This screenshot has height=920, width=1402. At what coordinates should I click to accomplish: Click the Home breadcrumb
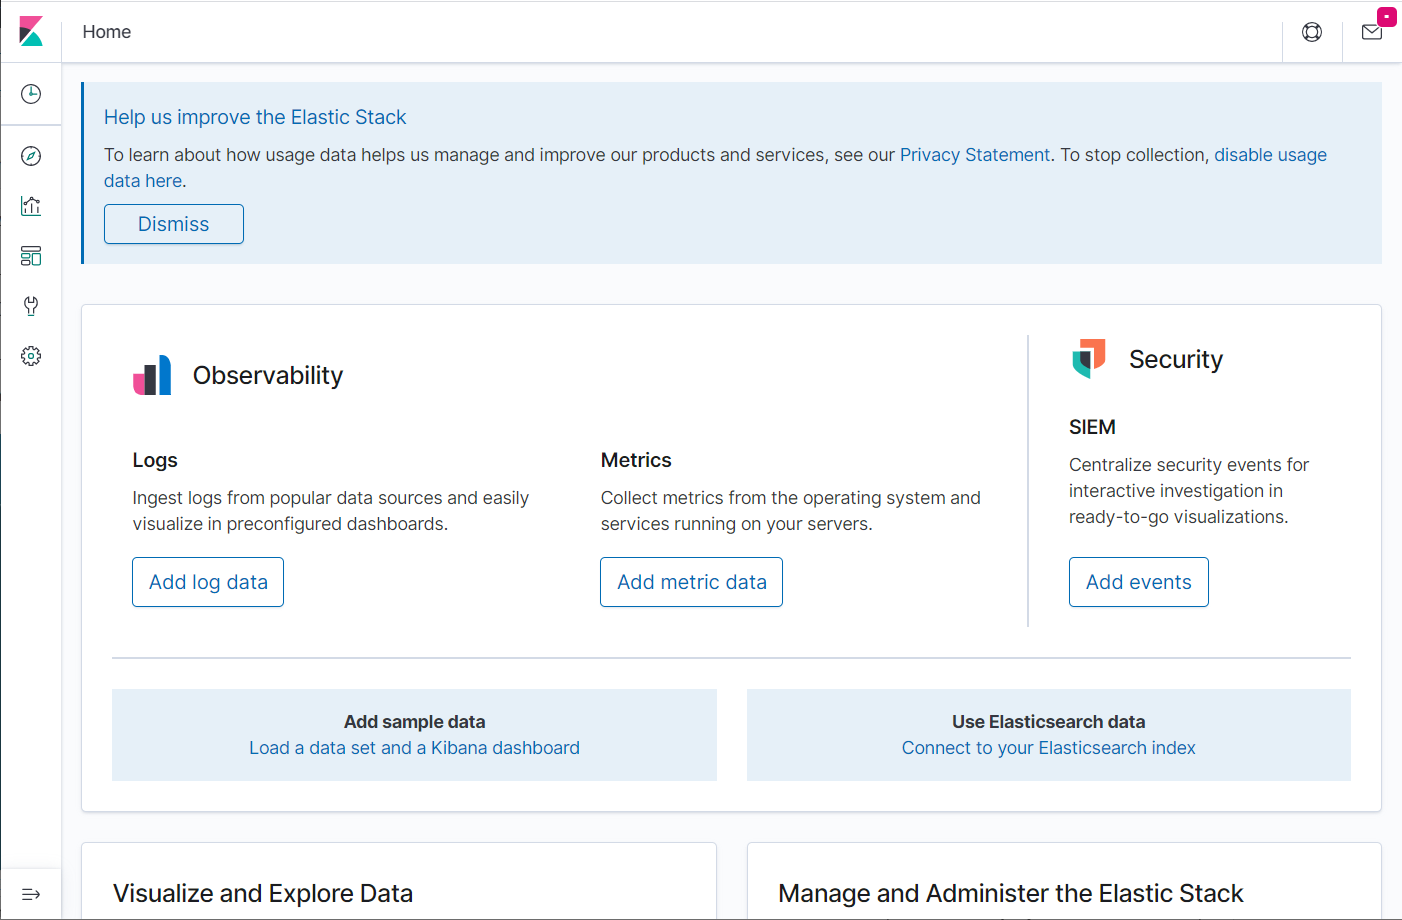(107, 32)
